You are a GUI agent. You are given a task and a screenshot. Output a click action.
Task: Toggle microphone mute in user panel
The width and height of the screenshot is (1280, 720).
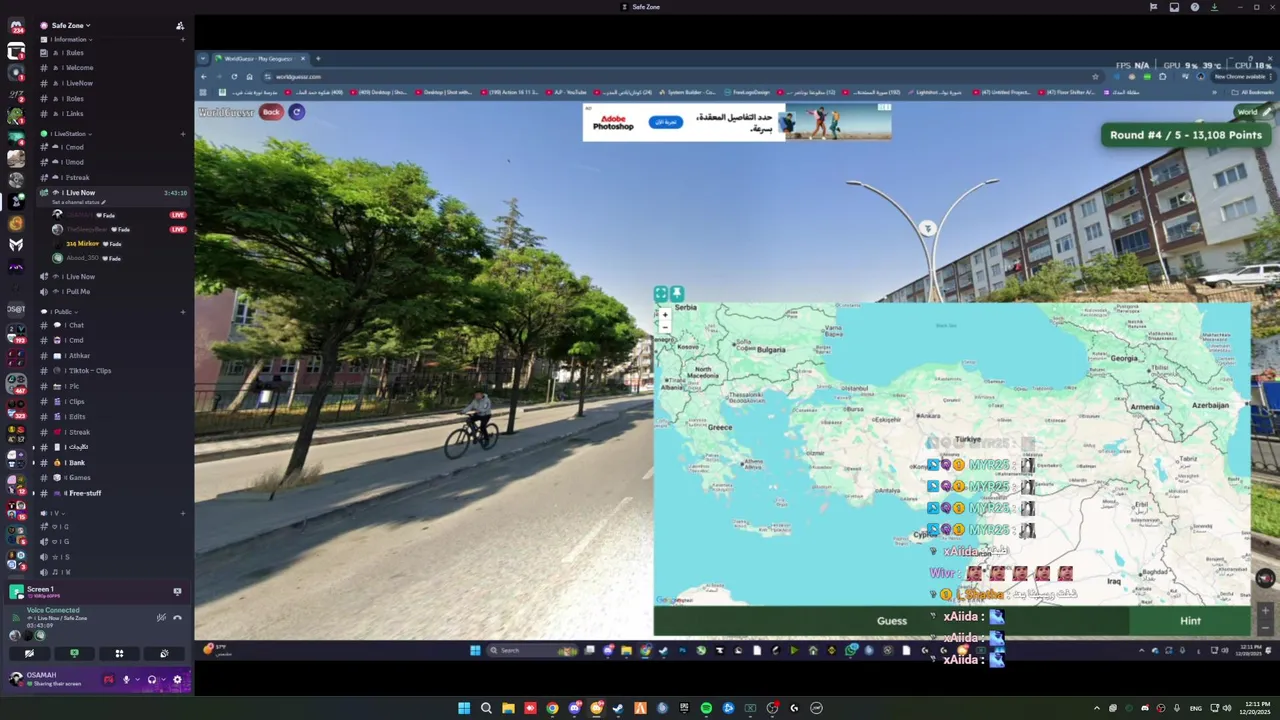(x=126, y=680)
